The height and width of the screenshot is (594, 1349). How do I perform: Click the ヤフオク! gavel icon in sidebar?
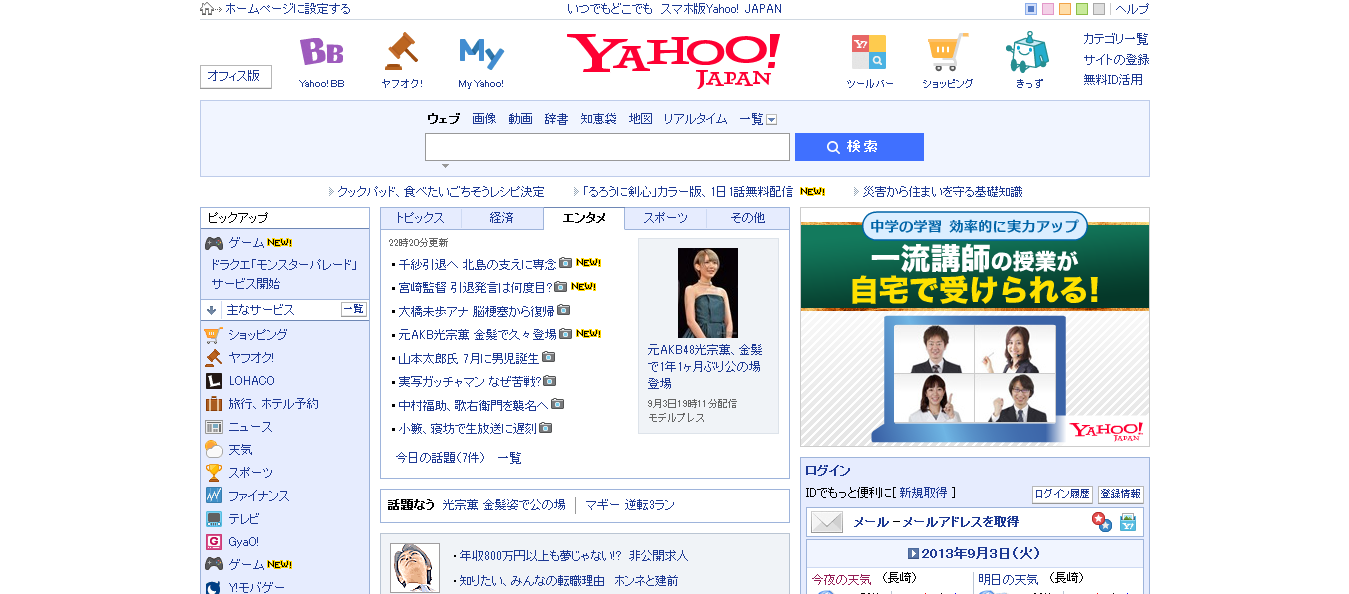(213, 358)
